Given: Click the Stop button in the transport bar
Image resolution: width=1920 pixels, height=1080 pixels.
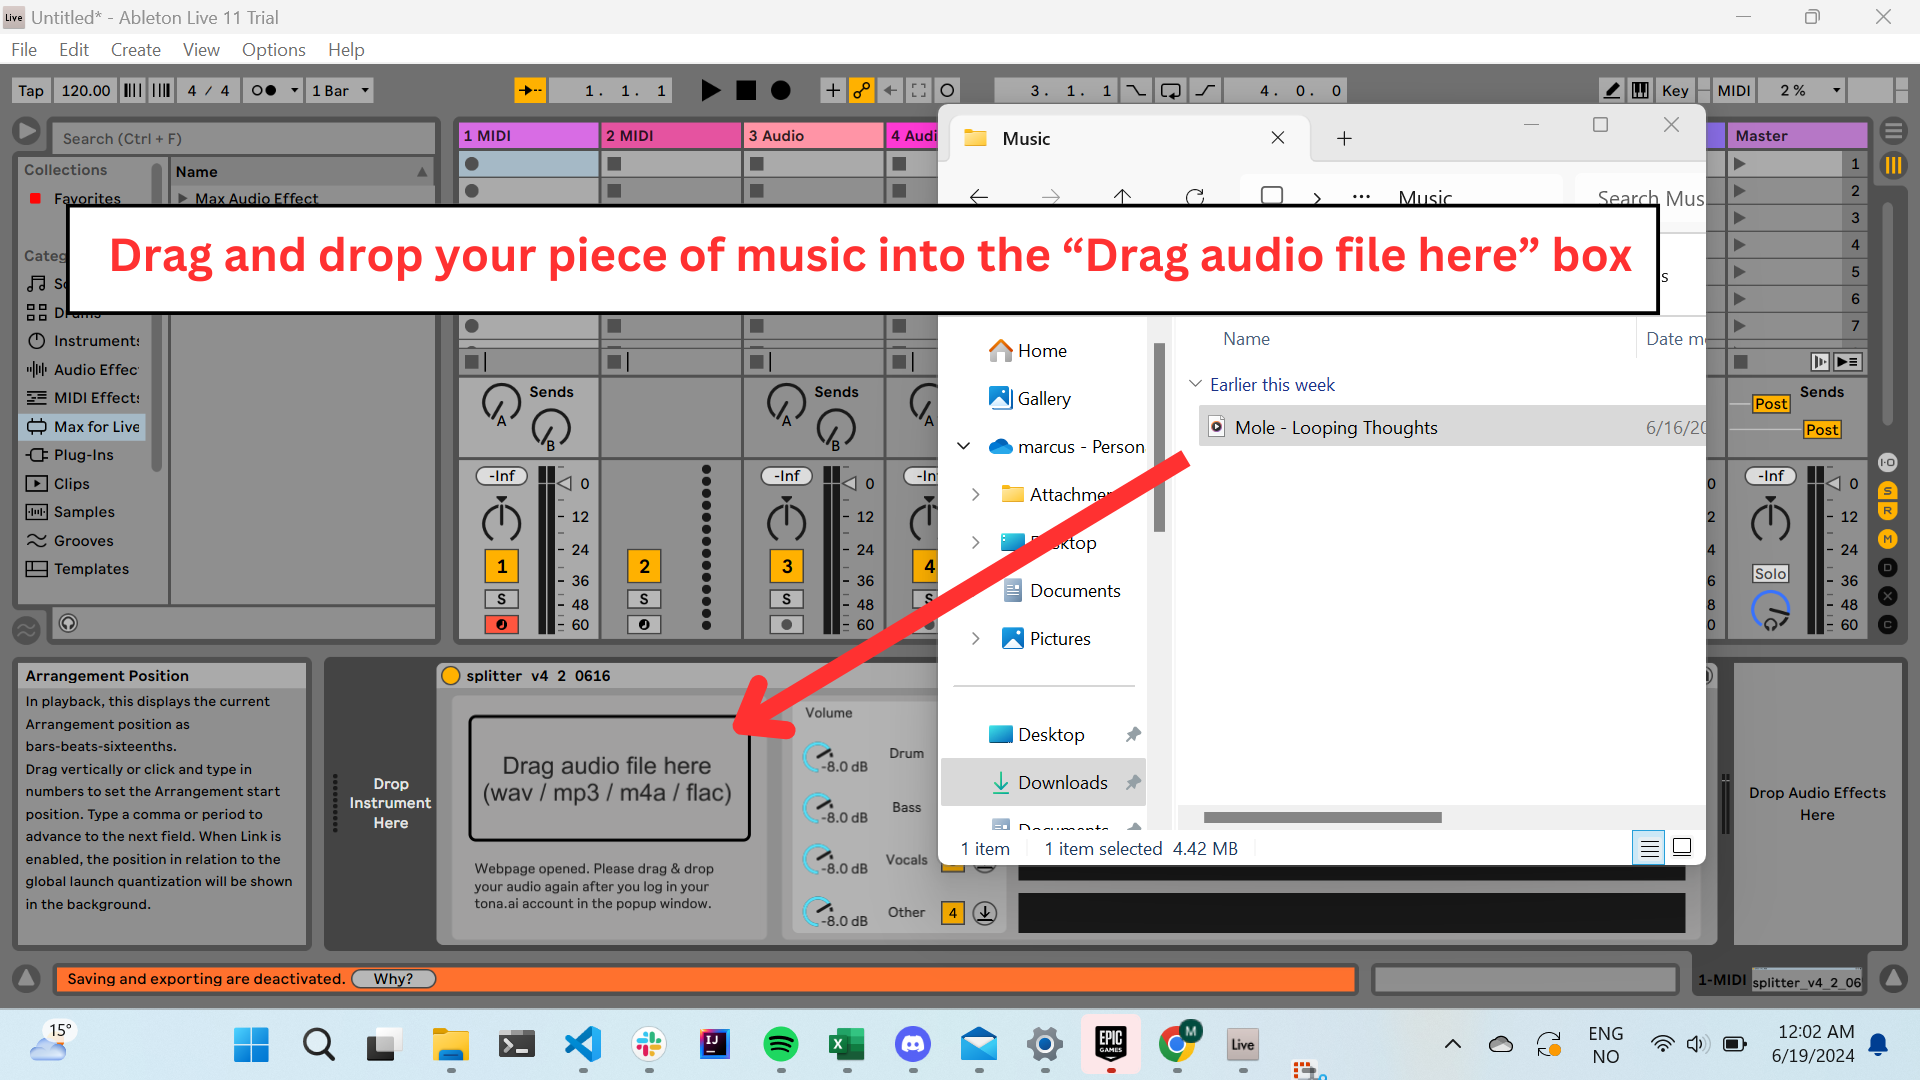Looking at the screenshot, I should click(x=746, y=91).
